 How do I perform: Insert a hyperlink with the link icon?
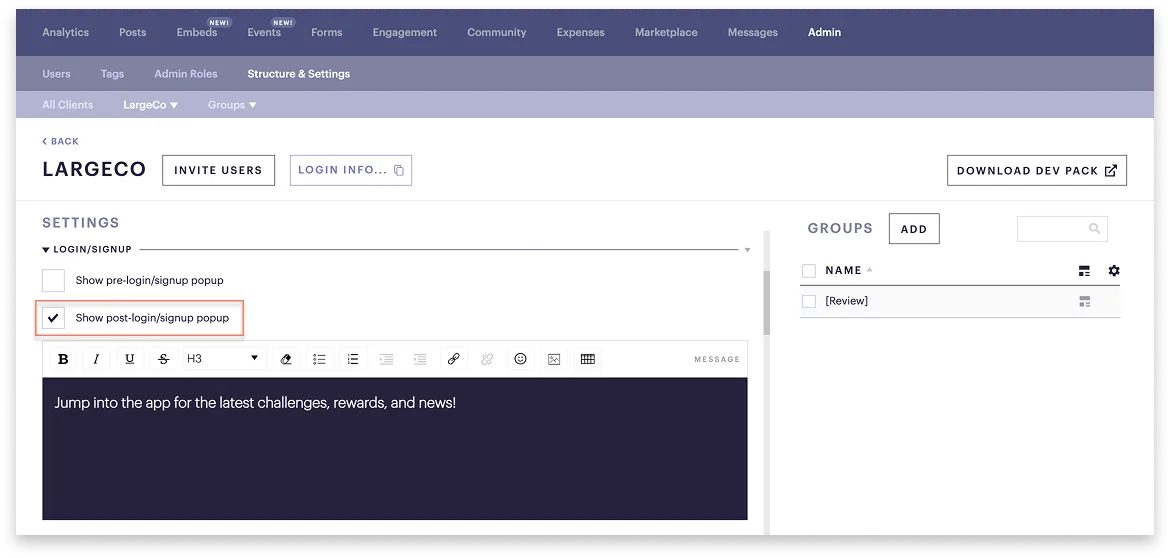click(454, 359)
